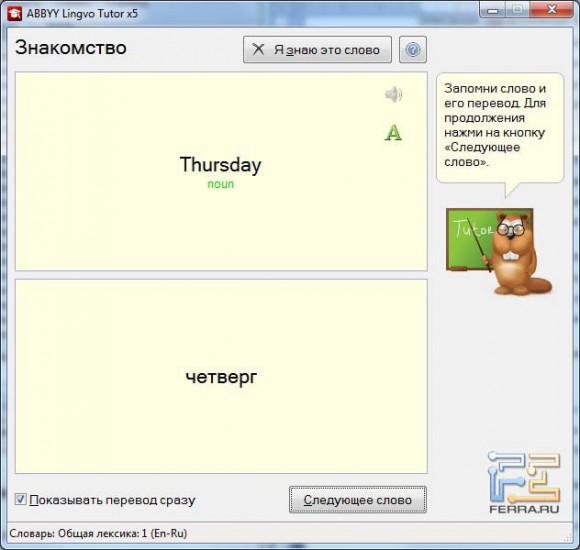
Task: Go to 'Следующее слово'
Action: (358, 500)
